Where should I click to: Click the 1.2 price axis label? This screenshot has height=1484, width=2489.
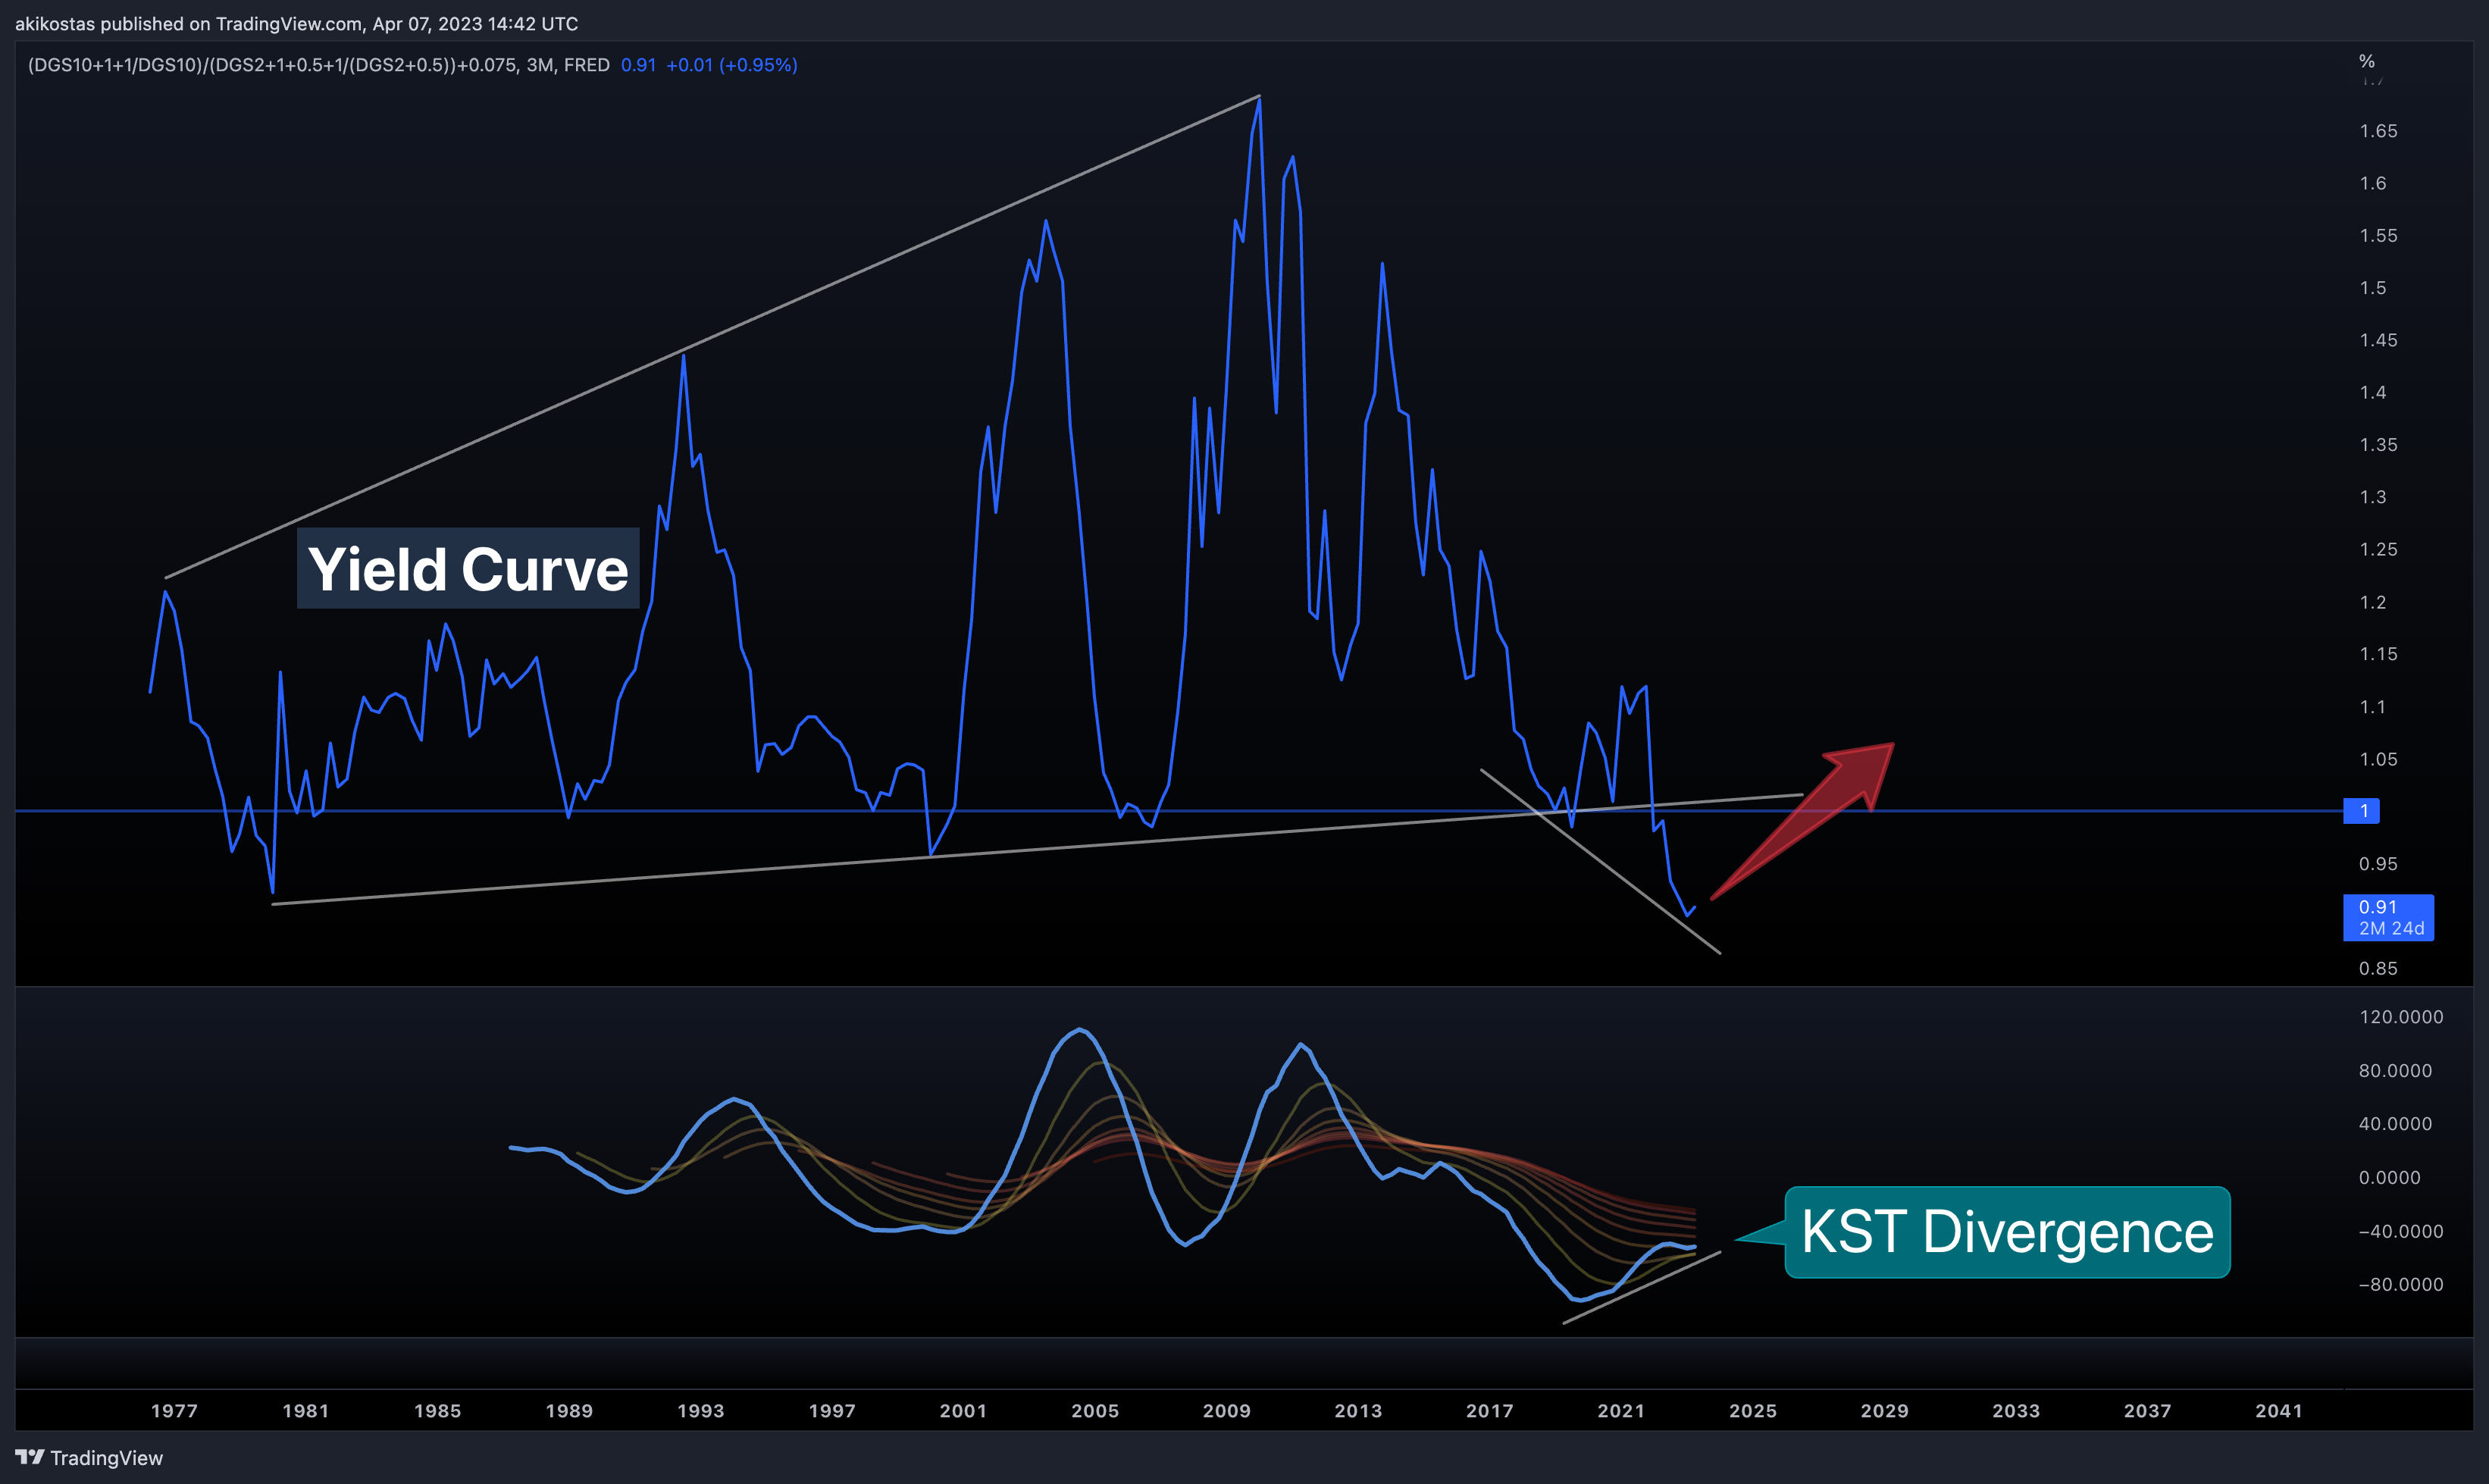(2373, 602)
